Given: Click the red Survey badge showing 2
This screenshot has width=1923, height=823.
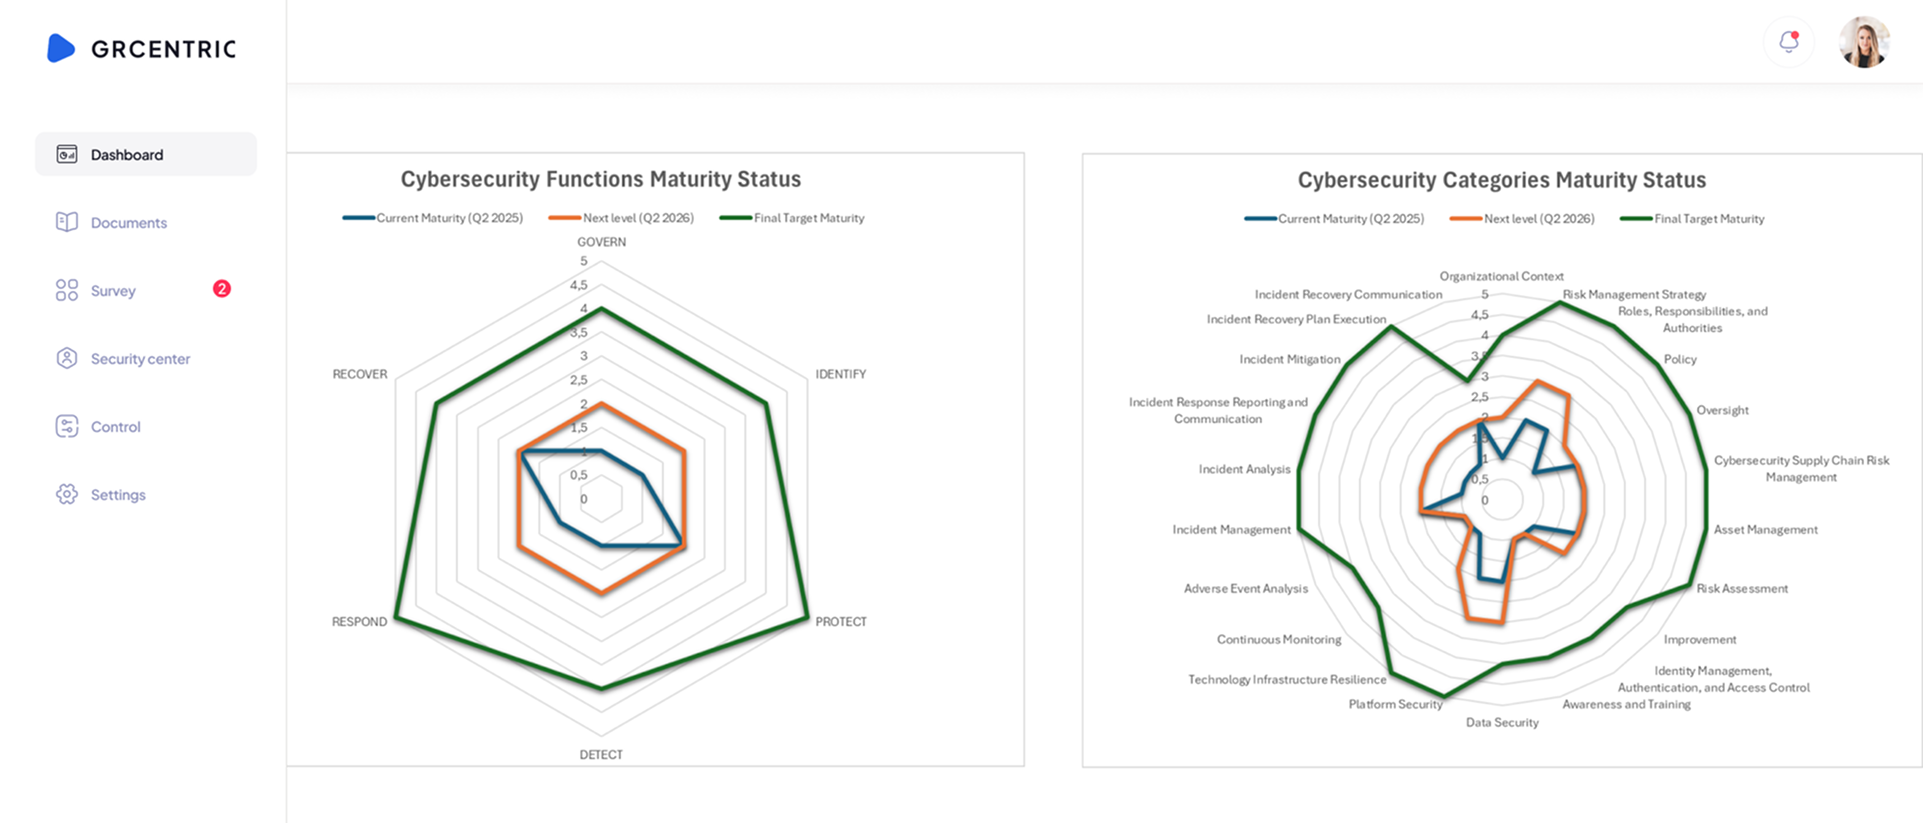Looking at the screenshot, I should [222, 289].
